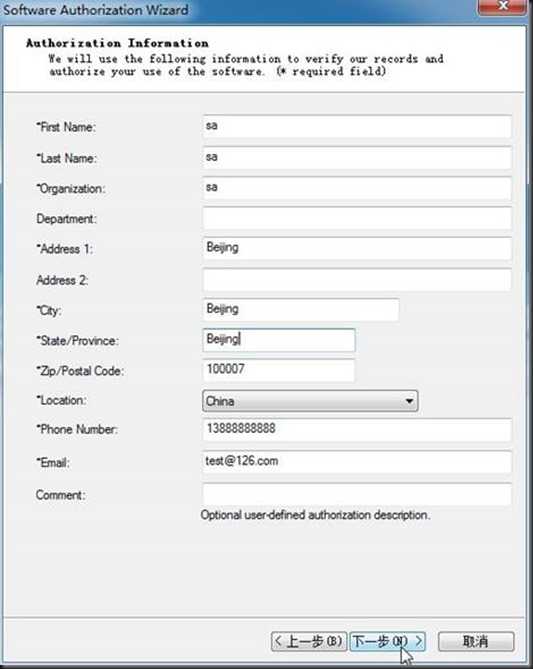The image size is (533, 669).
Task: Click the *Phone Number: label
Action: click(77, 429)
